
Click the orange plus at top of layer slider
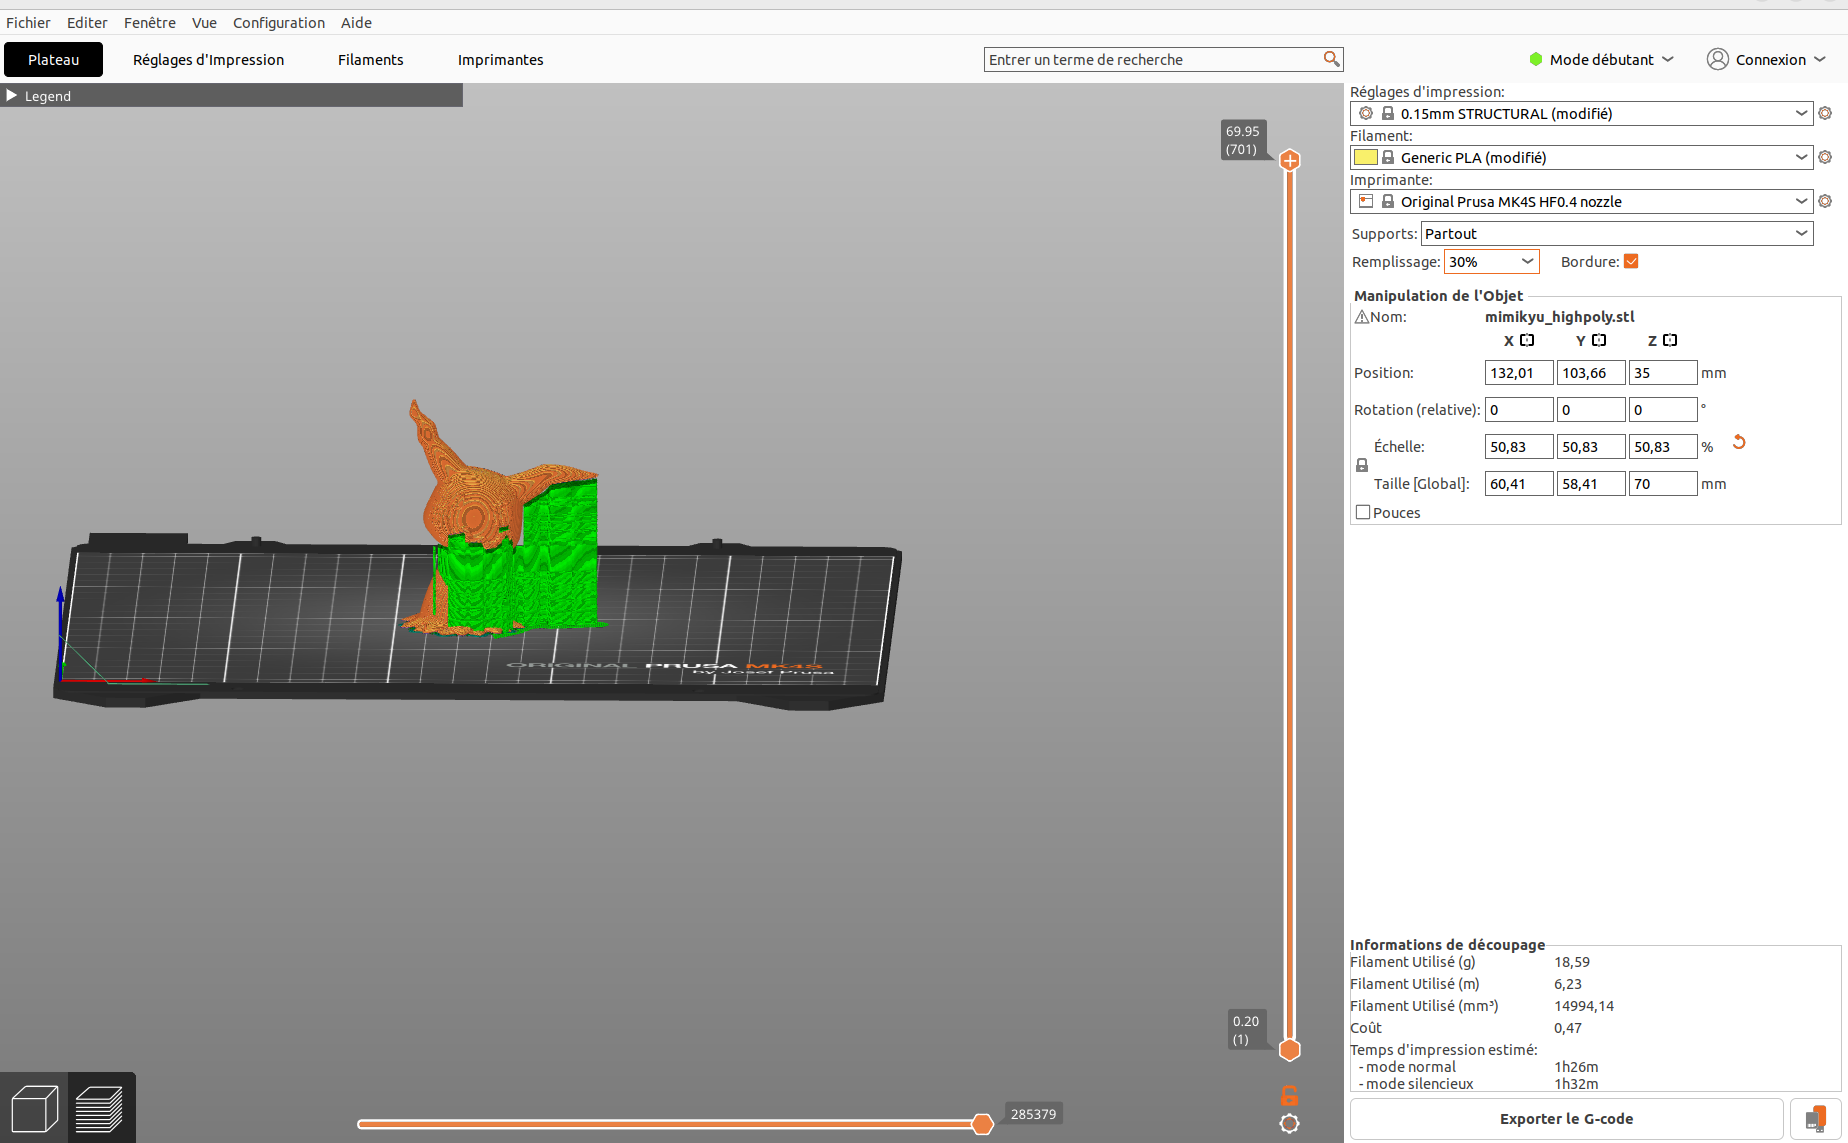1290,160
